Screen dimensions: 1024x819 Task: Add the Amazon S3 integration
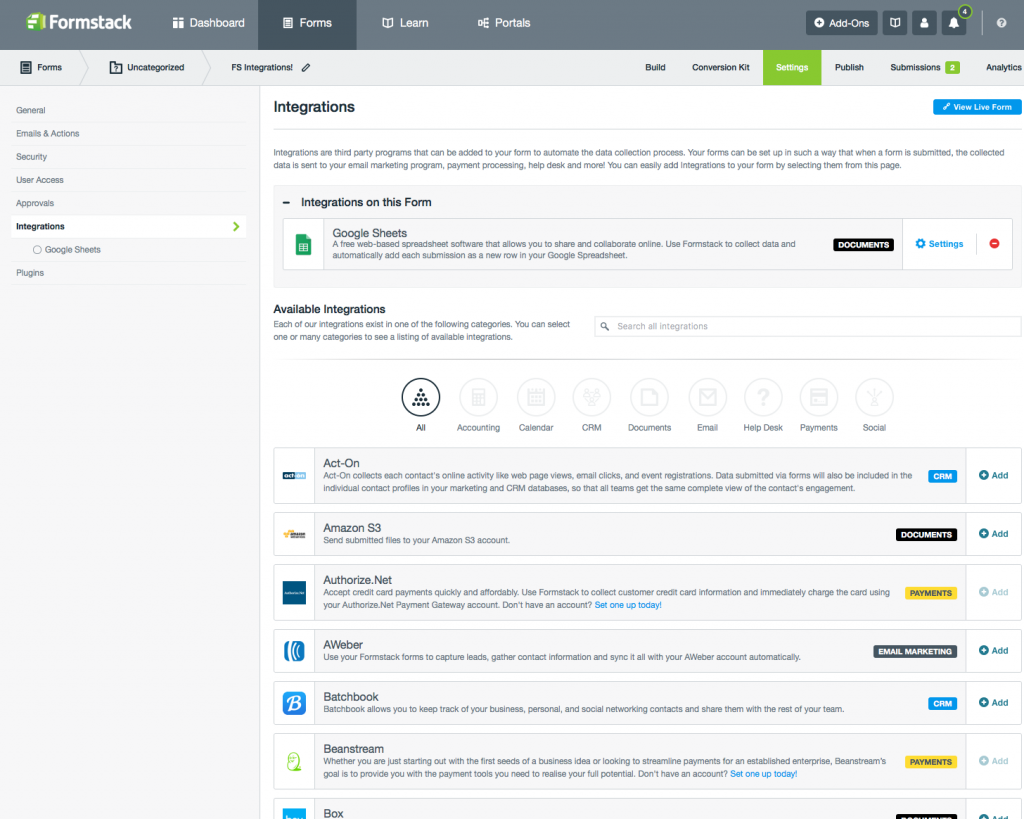(x=993, y=534)
